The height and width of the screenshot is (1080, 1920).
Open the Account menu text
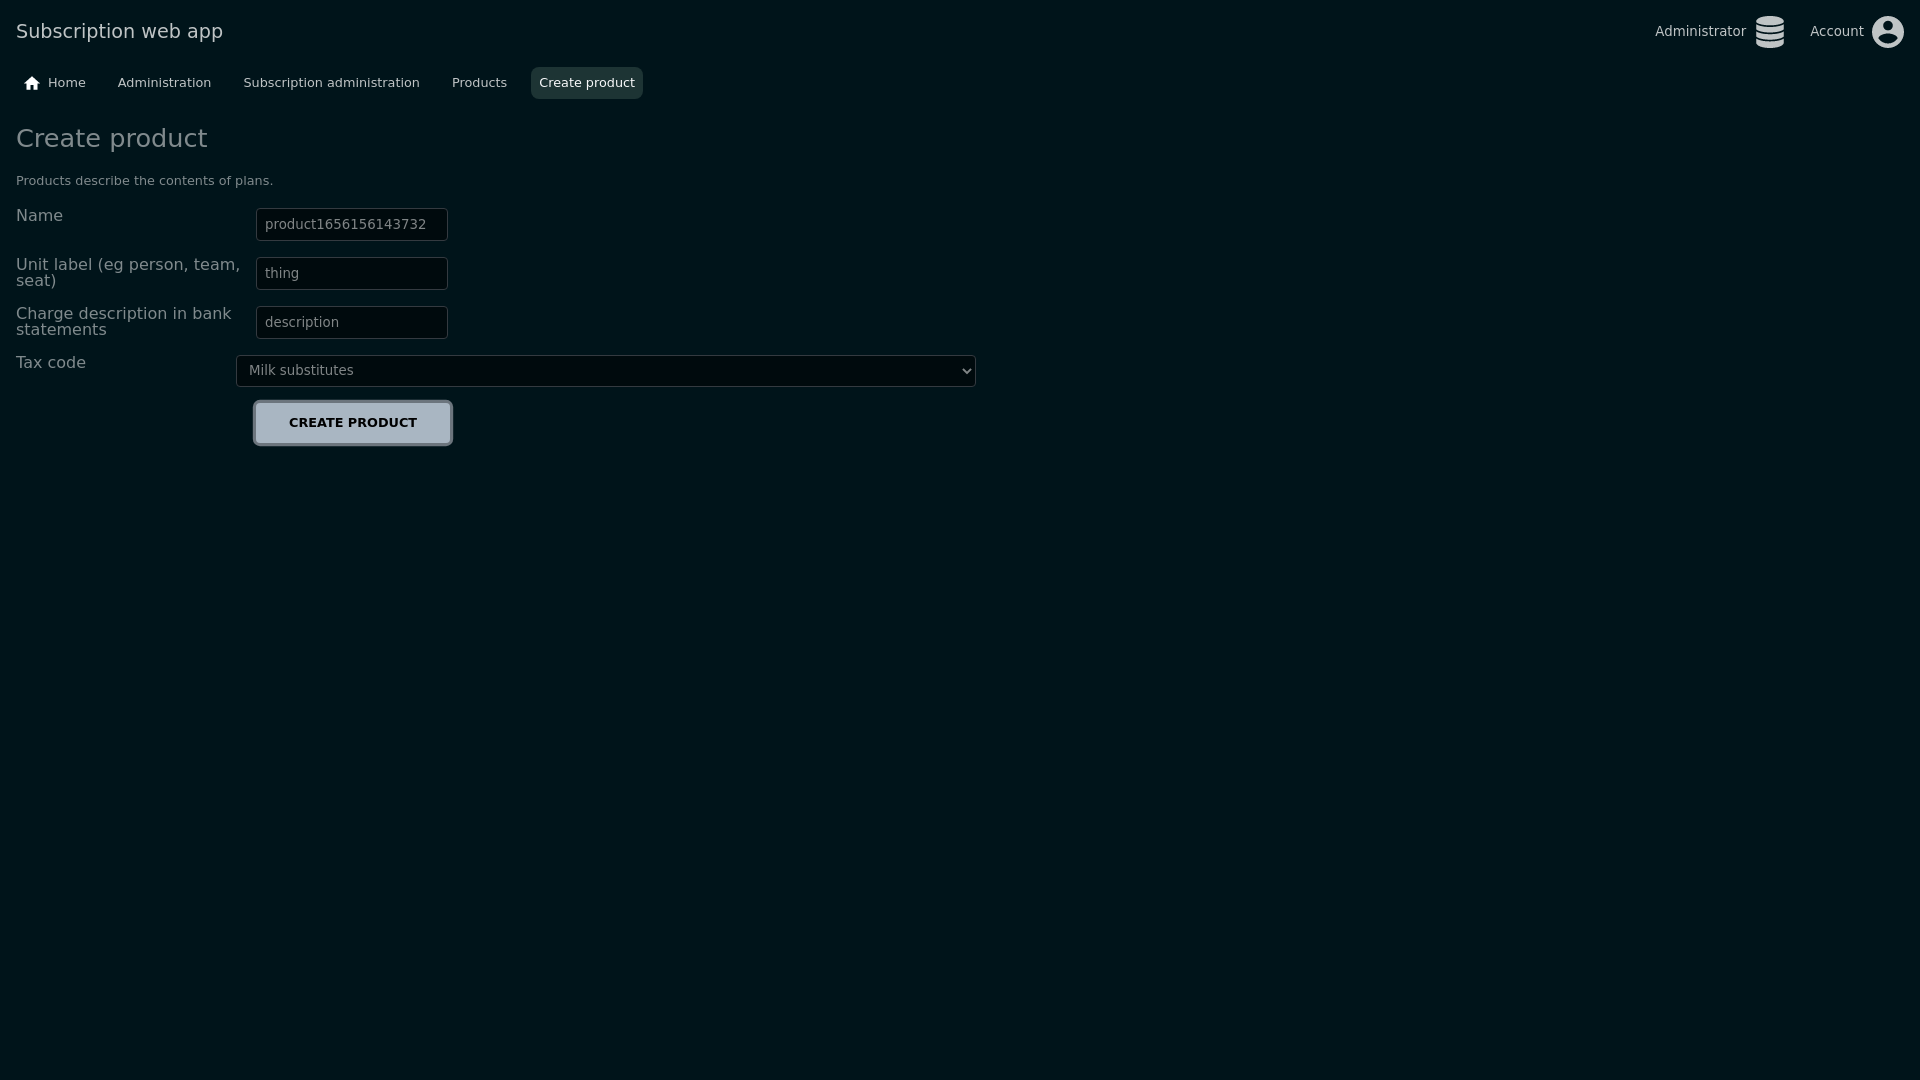pyautogui.click(x=1836, y=32)
